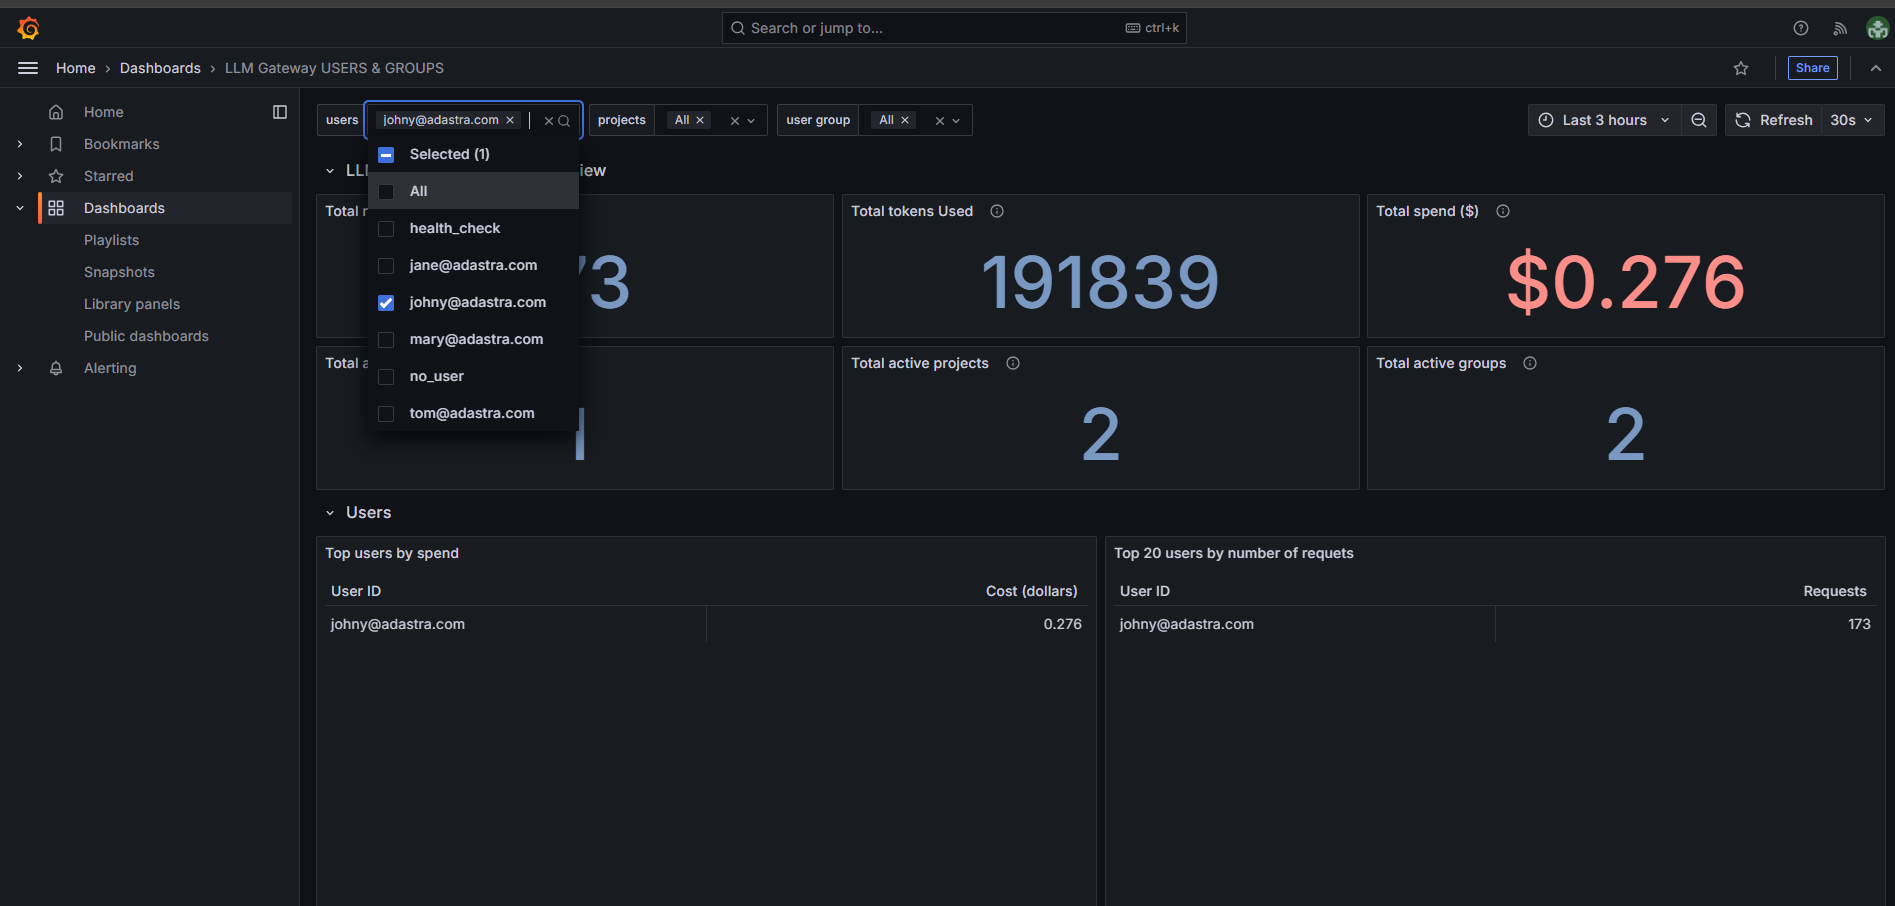This screenshot has width=1895, height=906.
Task: Click the zoom out time range icon
Action: click(1698, 119)
